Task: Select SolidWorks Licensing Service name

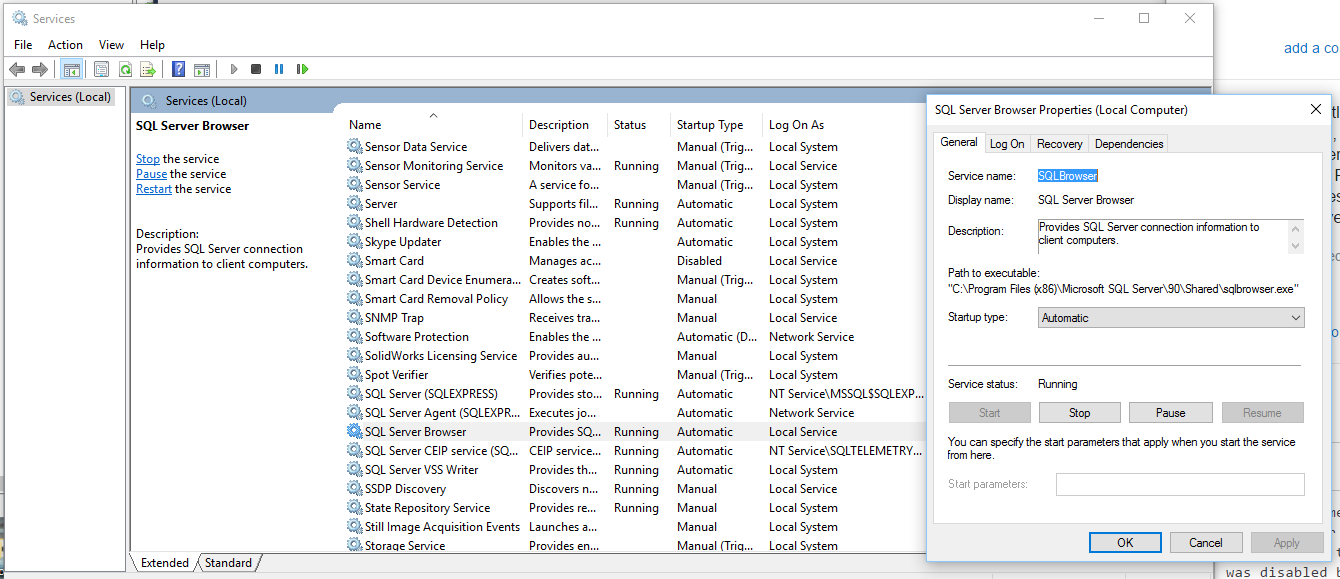Action: (441, 356)
